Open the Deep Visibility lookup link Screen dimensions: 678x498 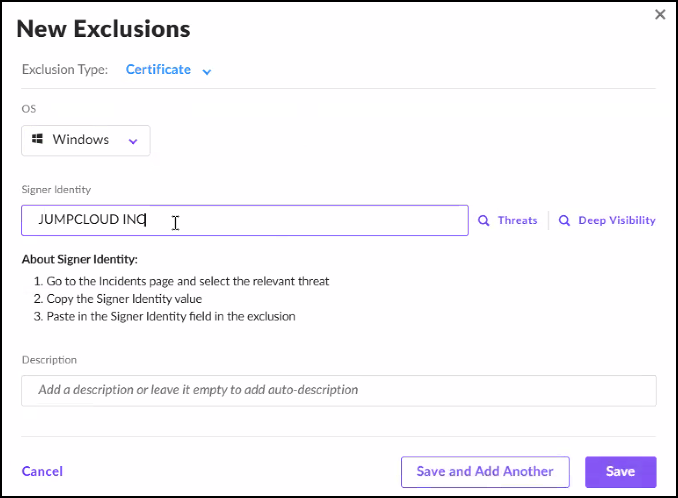pos(616,221)
